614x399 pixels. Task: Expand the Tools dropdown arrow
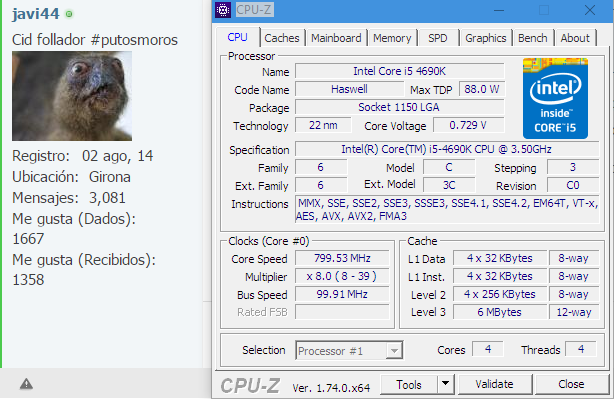coord(446,384)
